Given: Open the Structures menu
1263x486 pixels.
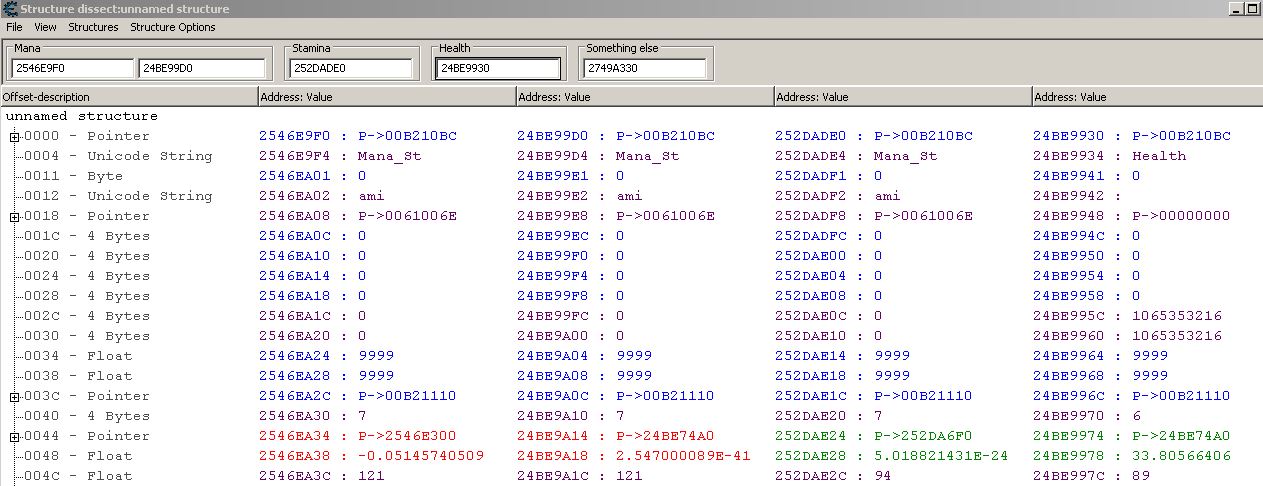Looking at the screenshot, I should 93,27.
